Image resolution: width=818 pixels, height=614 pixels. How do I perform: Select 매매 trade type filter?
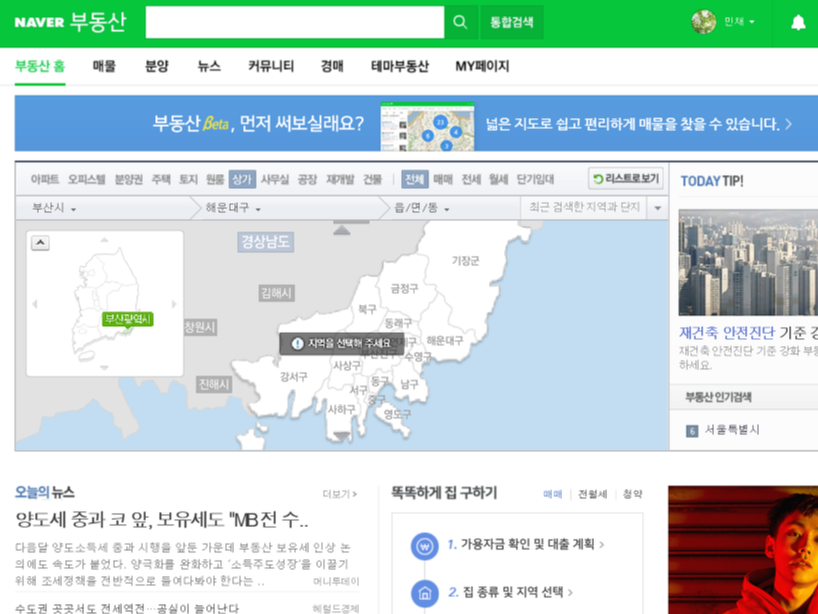443,179
